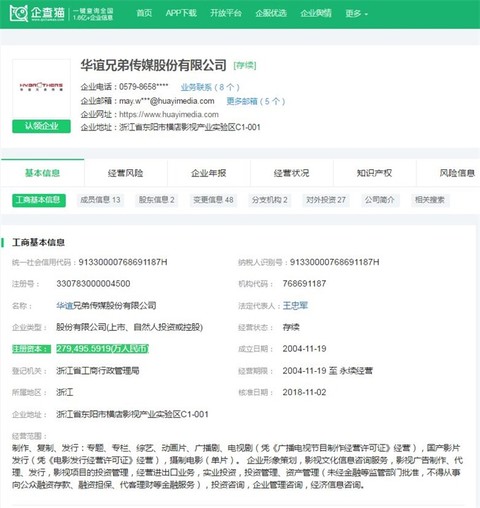This screenshot has height=508, width=480.
Task: Expand the 更多 dropdown in top navigation
Action: (356, 13)
